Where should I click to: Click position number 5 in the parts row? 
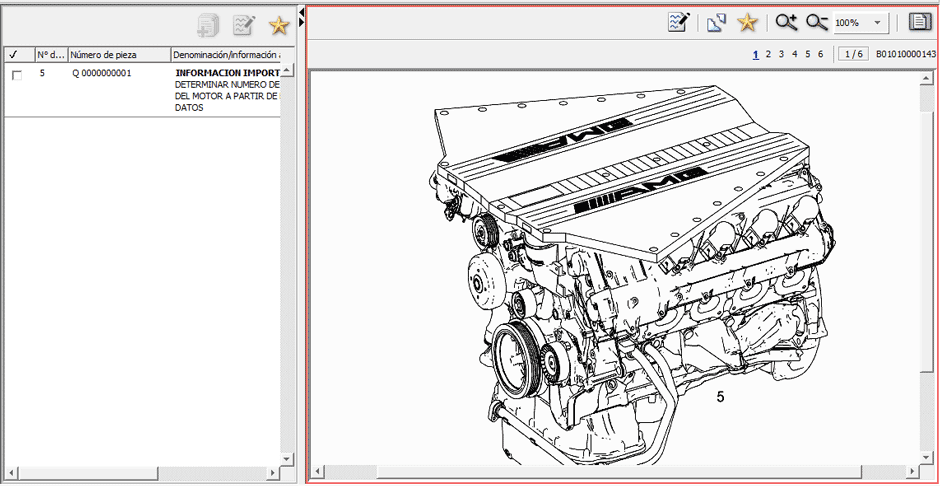42,73
